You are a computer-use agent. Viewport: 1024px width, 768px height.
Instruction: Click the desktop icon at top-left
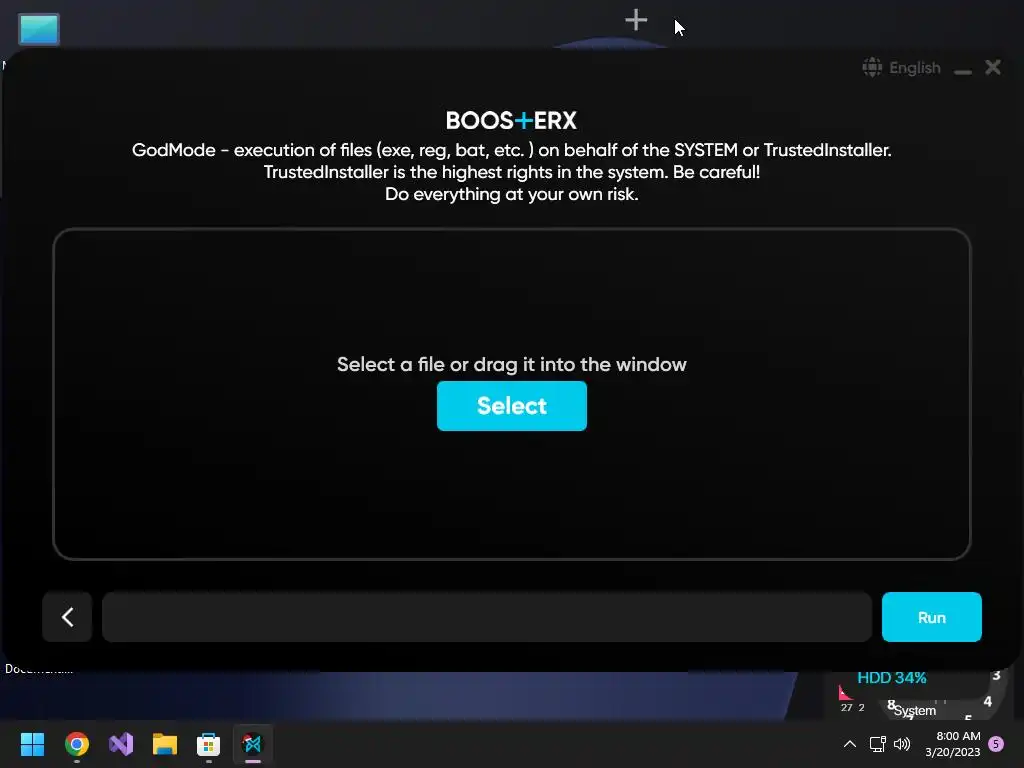click(39, 29)
